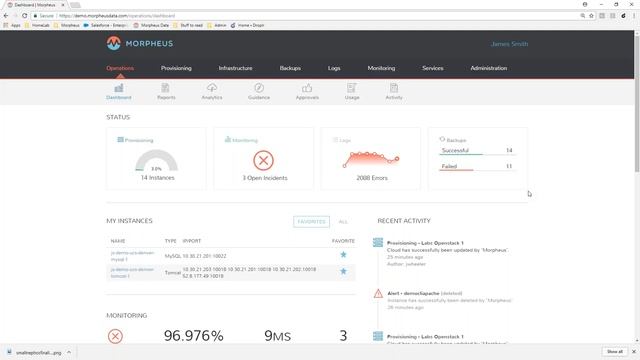Open the Approvals thumbs-up icon

(307, 88)
